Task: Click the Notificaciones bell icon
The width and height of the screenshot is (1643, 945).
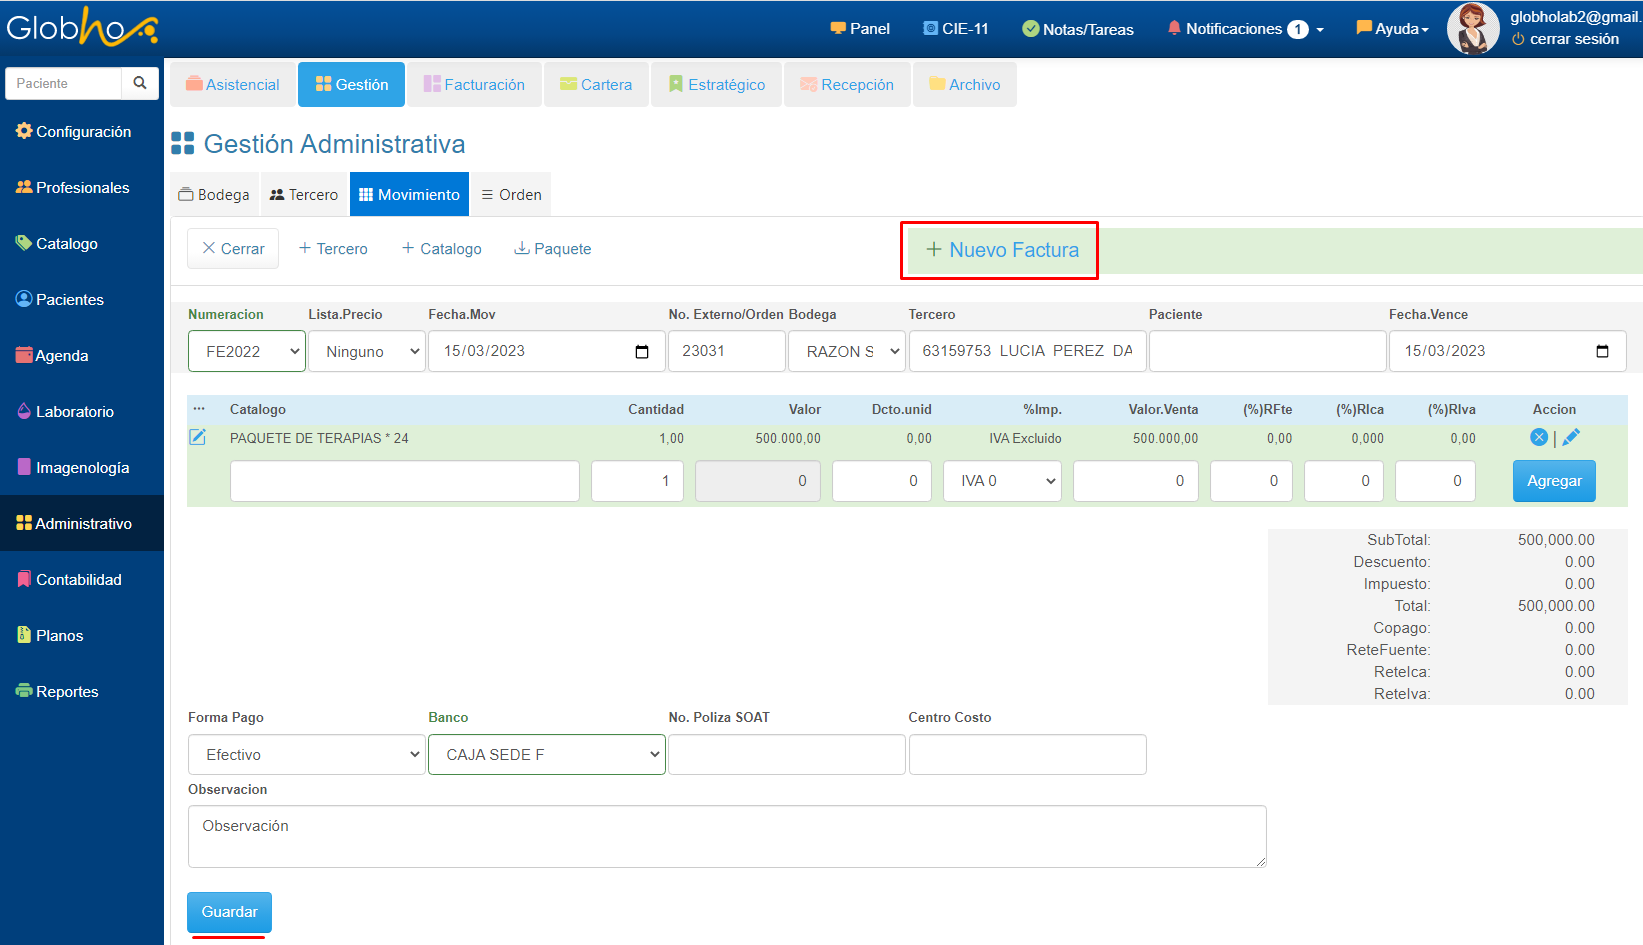Action: (1174, 28)
